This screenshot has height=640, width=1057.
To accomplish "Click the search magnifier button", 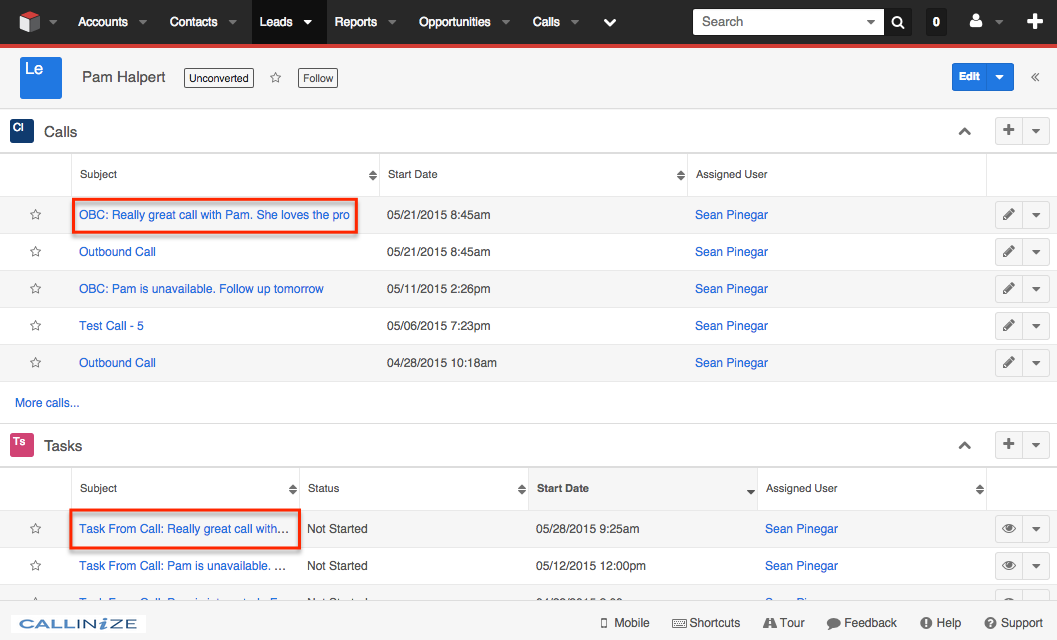I will [898, 22].
